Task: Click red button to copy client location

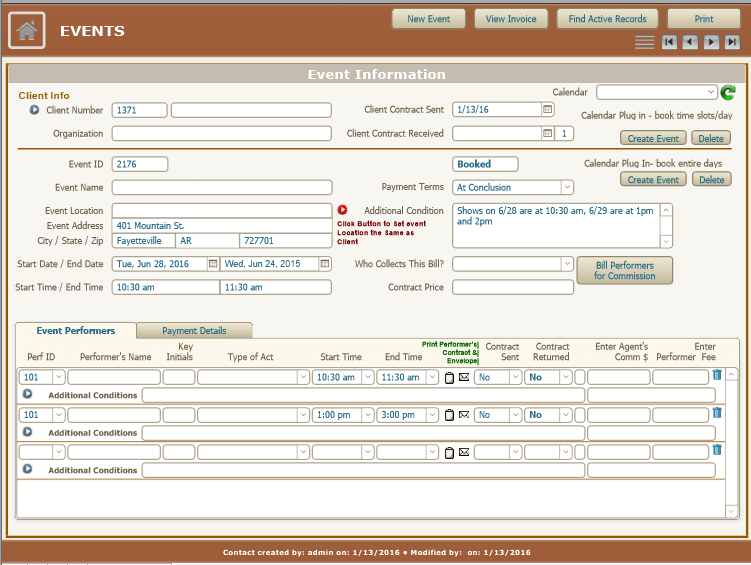Action: click(x=342, y=210)
